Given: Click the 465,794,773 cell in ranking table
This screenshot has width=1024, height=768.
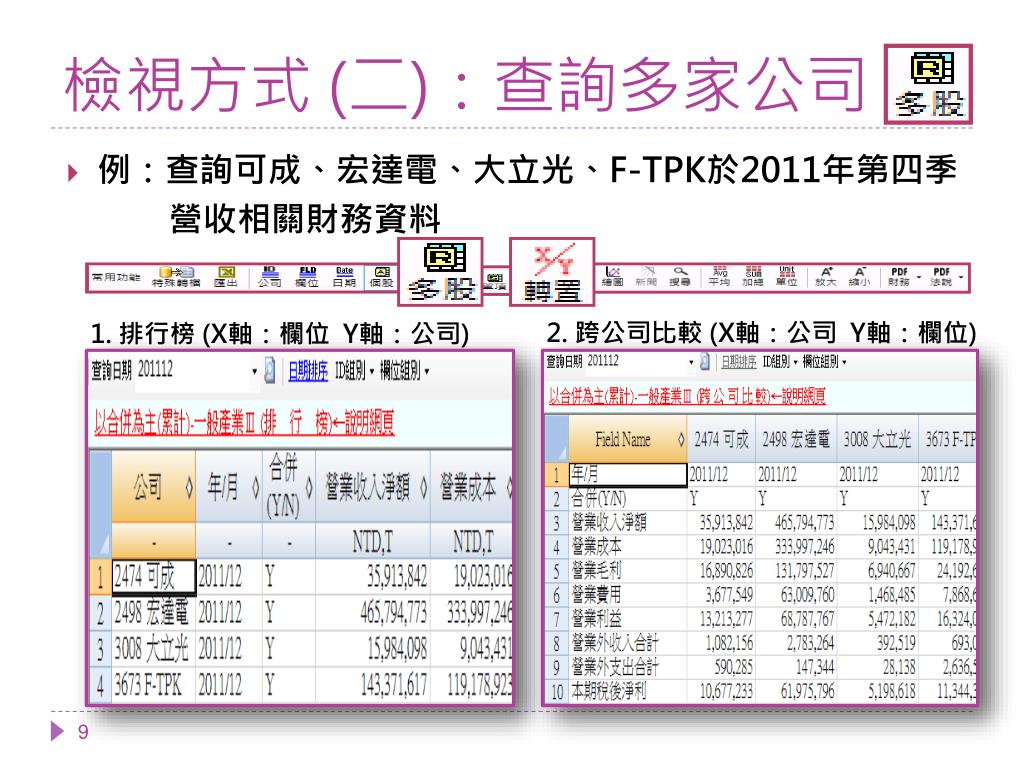Looking at the screenshot, I should coord(372,613).
